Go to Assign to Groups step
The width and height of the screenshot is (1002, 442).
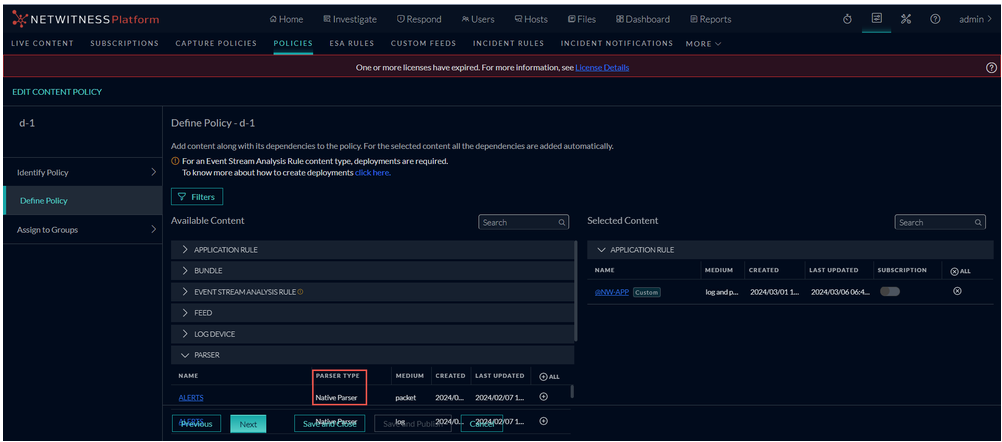[82, 229]
